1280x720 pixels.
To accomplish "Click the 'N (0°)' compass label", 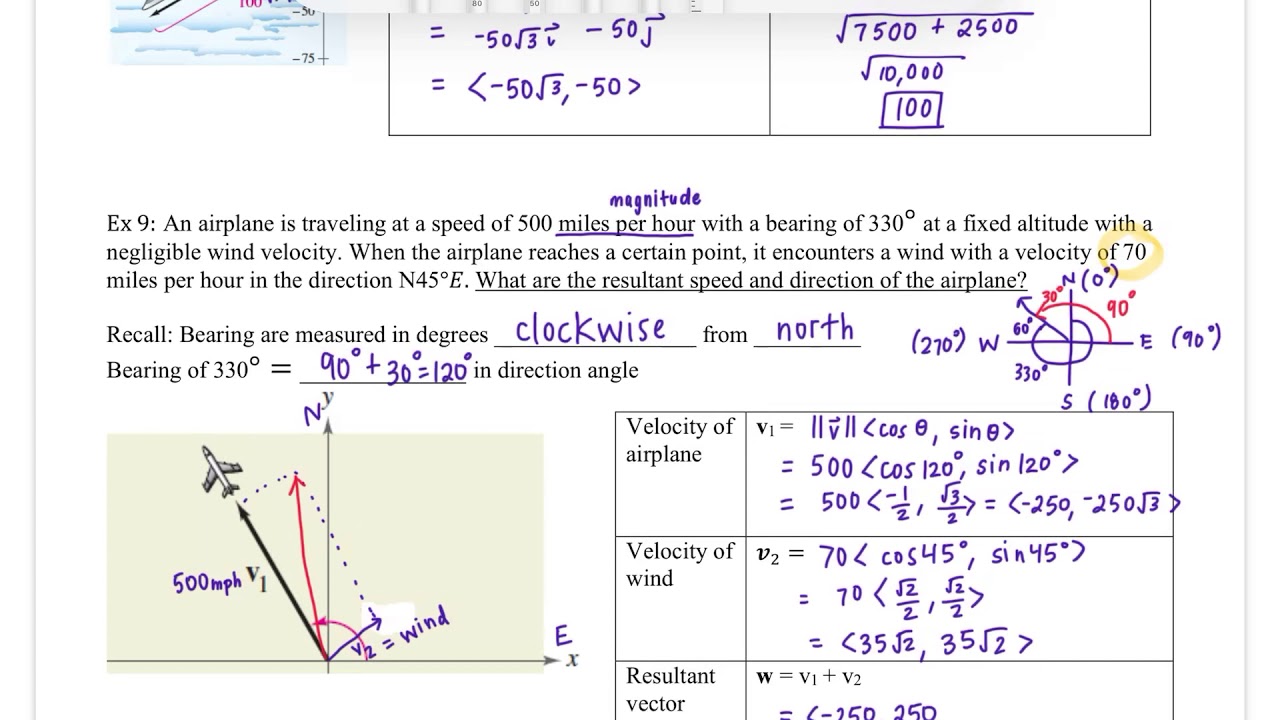I will (1090, 279).
